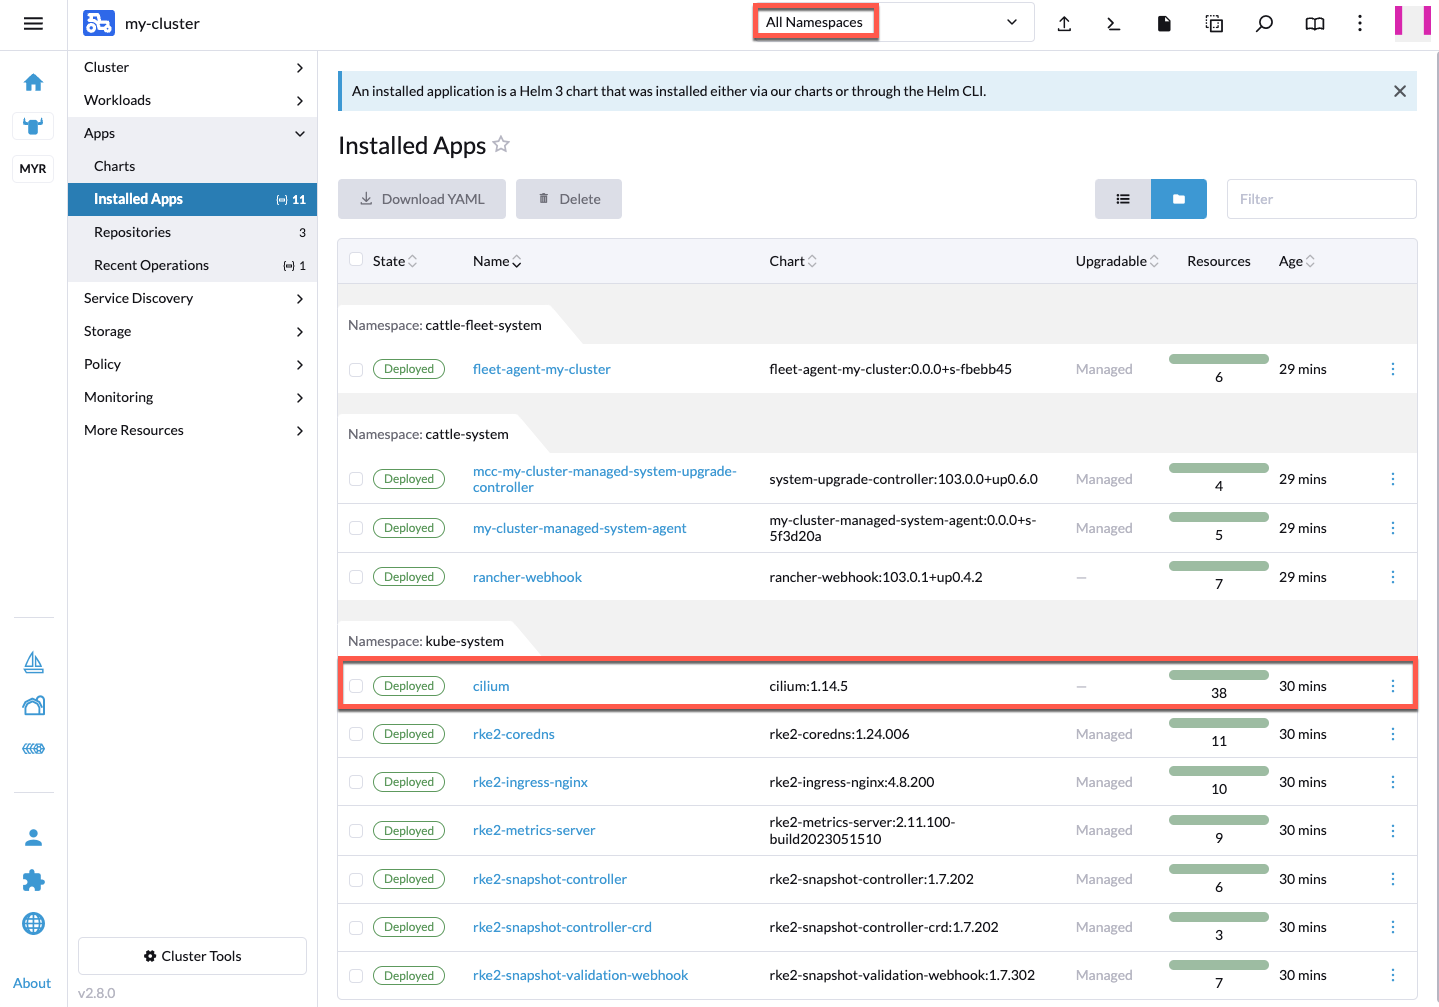Open the Virtualization Management icon

click(x=33, y=748)
